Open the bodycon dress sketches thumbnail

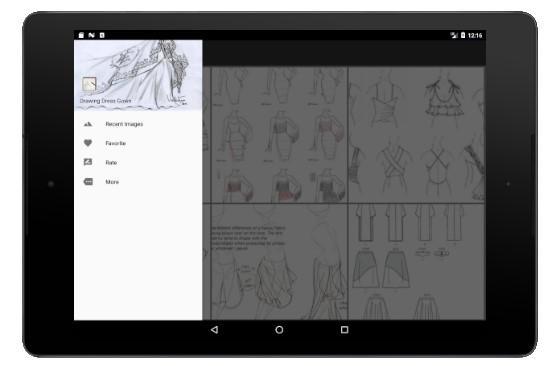pos(275,135)
